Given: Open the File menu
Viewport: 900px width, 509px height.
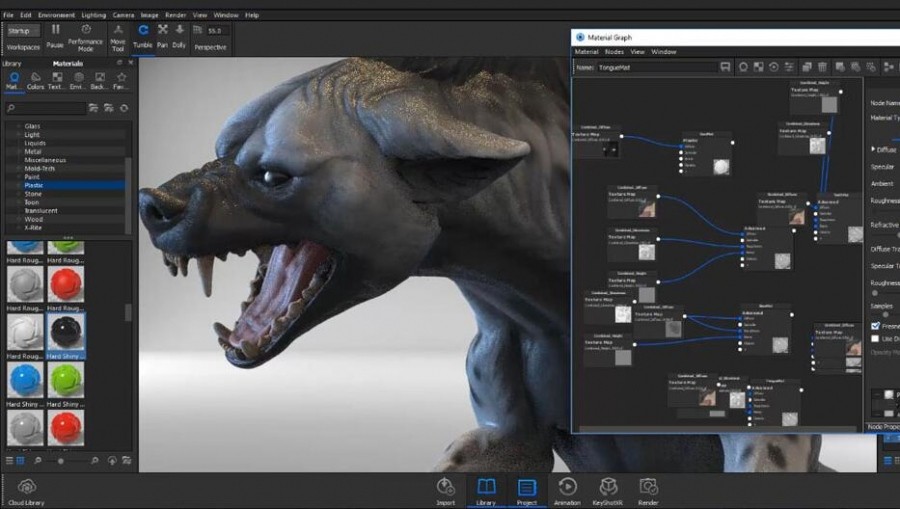Looking at the screenshot, I should click(x=9, y=15).
